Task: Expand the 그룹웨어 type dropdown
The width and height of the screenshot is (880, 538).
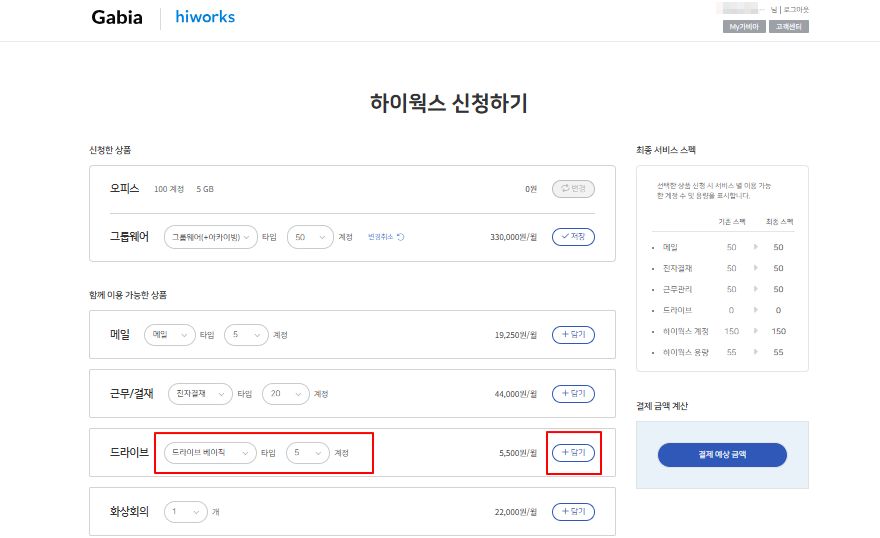Action: pos(210,237)
